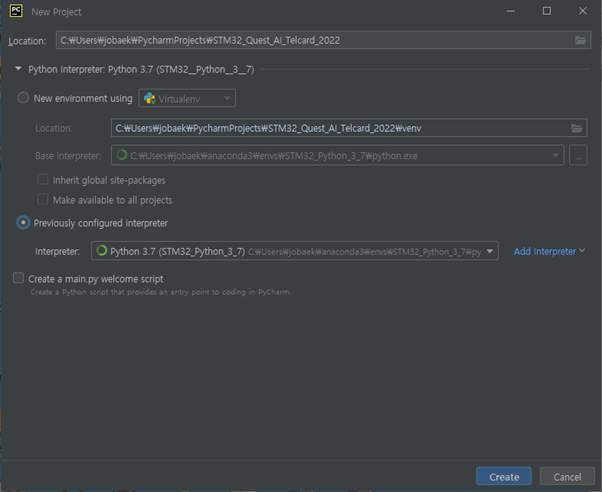Select New environment using radio button
This screenshot has width=602, height=492.
click(23, 98)
